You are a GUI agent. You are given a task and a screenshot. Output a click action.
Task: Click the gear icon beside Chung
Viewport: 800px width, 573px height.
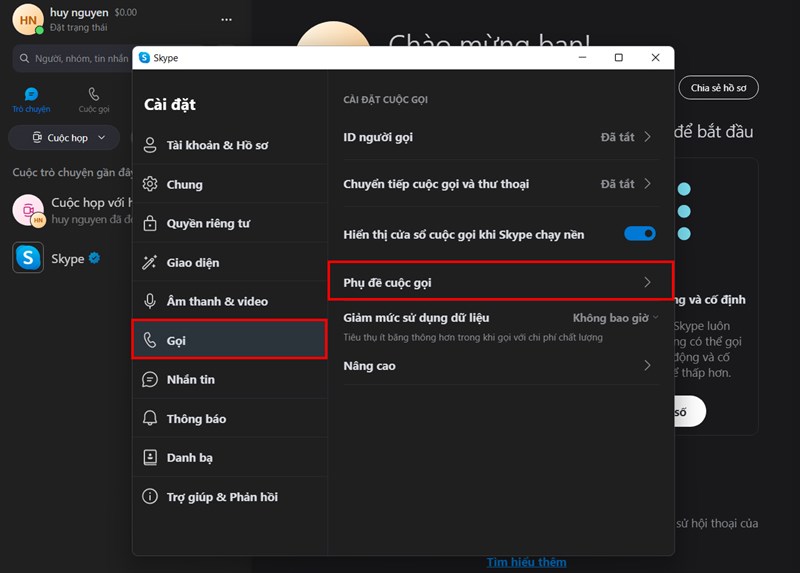[150, 184]
